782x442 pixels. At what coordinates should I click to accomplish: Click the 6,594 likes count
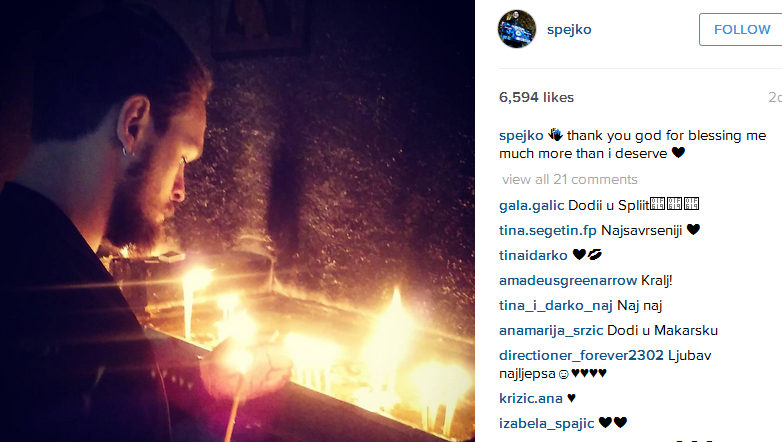point(536,97)
